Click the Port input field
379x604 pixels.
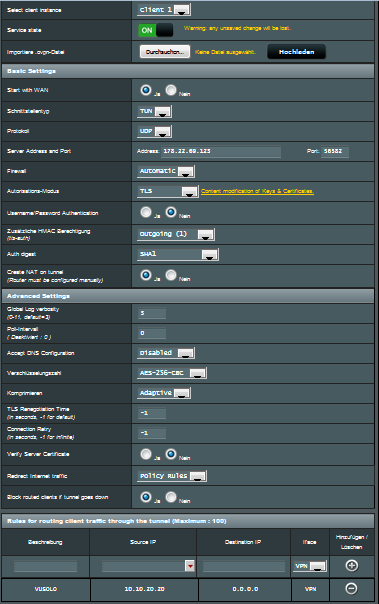coord(335,151)
